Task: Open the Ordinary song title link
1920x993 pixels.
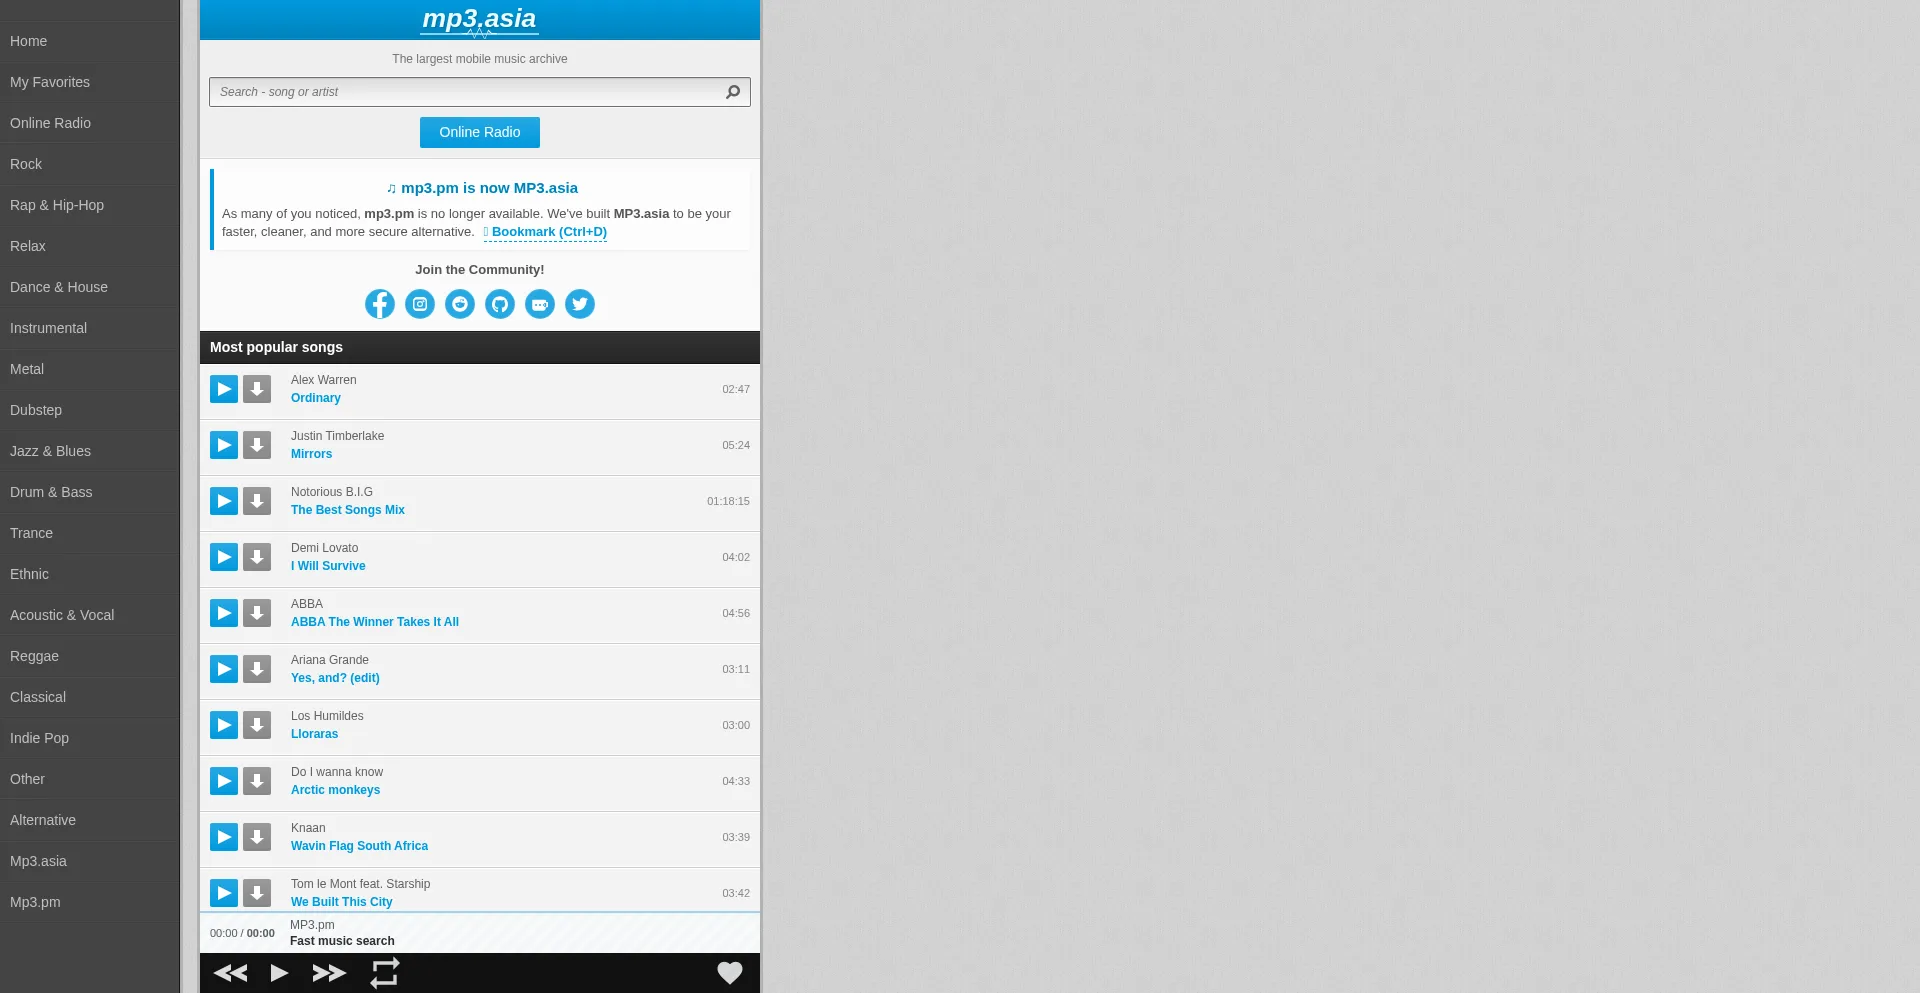Action: tap(316, 398)
